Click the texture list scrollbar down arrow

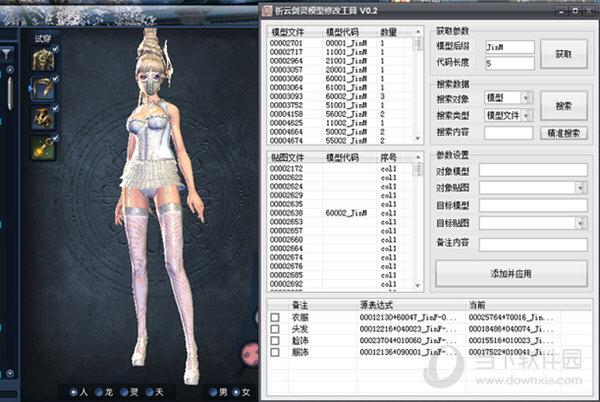pos(418,286)
